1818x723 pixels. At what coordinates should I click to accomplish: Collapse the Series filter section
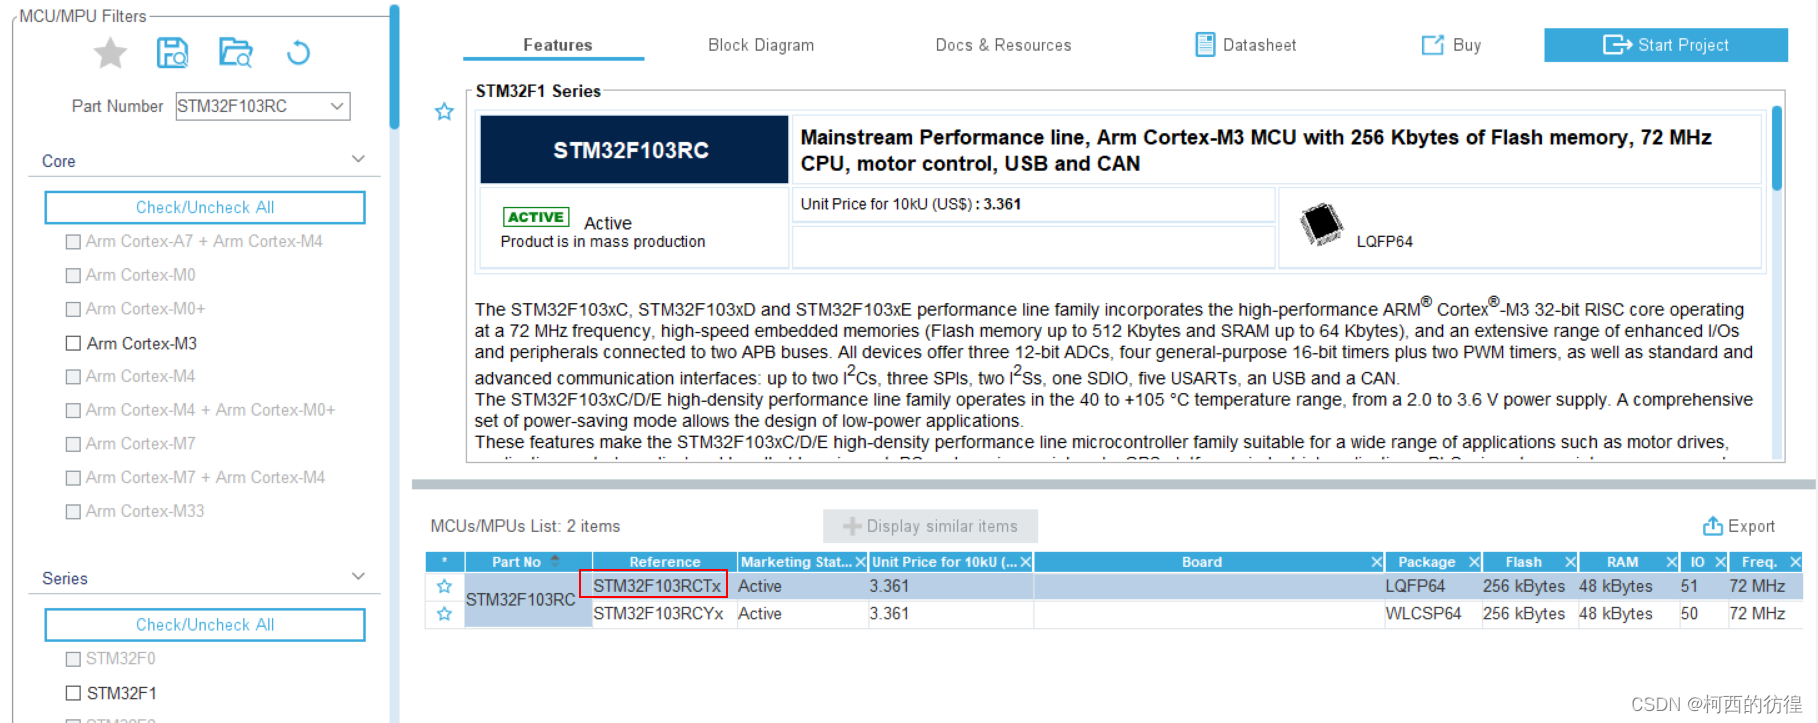(x=358, y=577)
